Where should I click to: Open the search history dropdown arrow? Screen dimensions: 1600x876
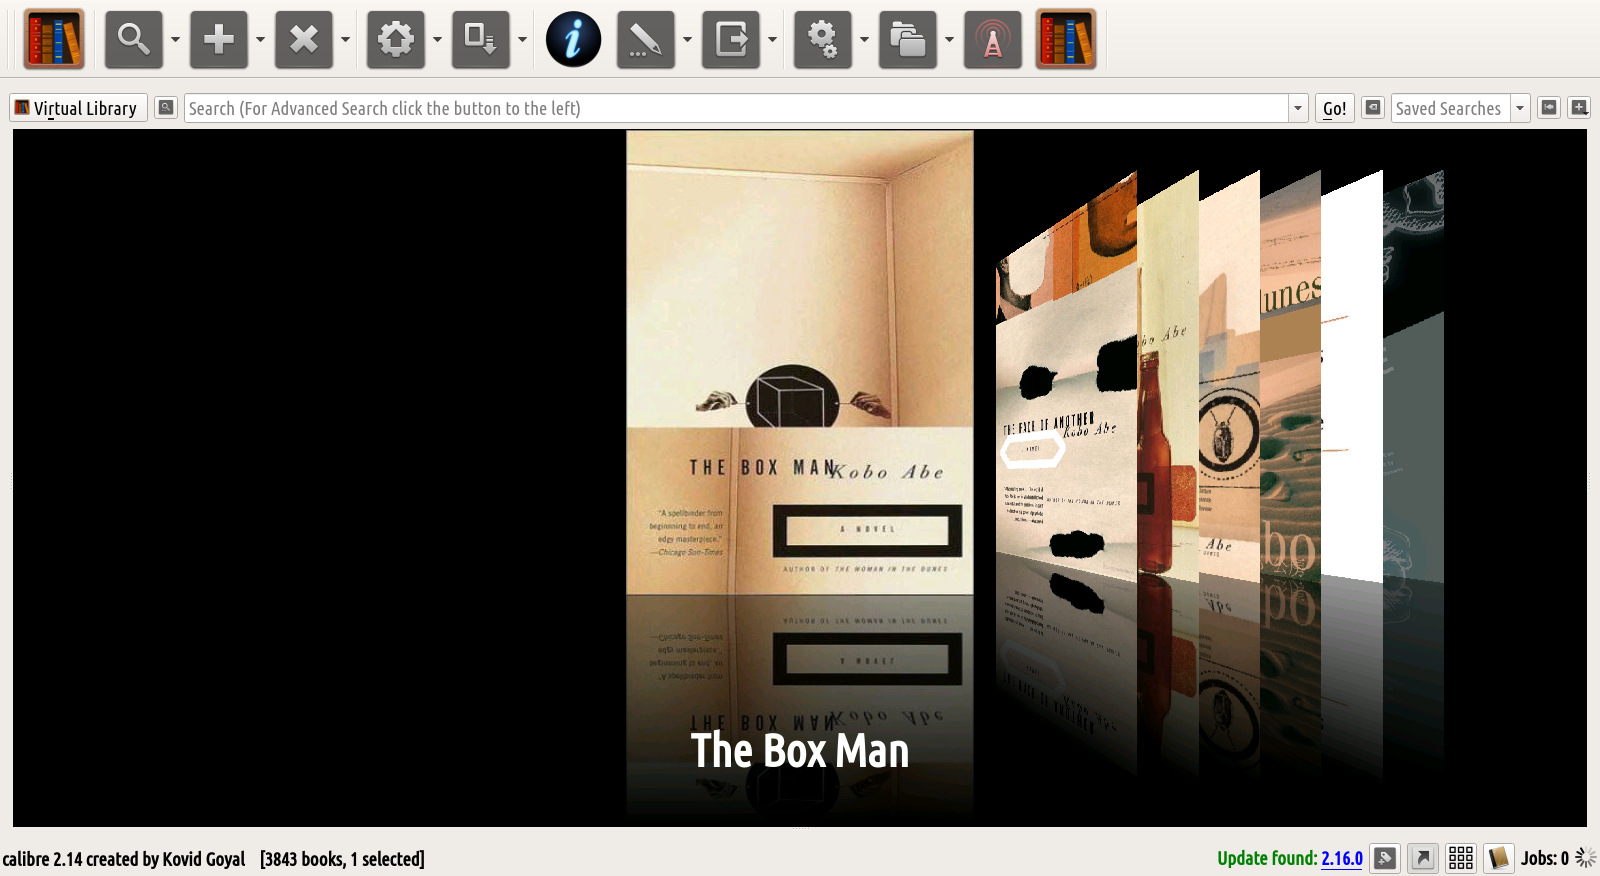click(x=1298, y=108)
